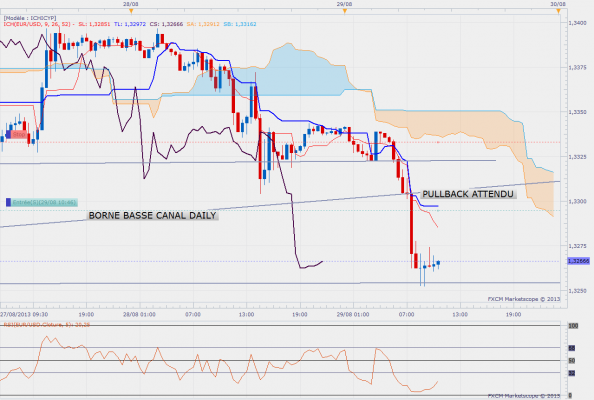
Task: Select the SB: 1,33162 legend value
Action: tap(239, 24)
